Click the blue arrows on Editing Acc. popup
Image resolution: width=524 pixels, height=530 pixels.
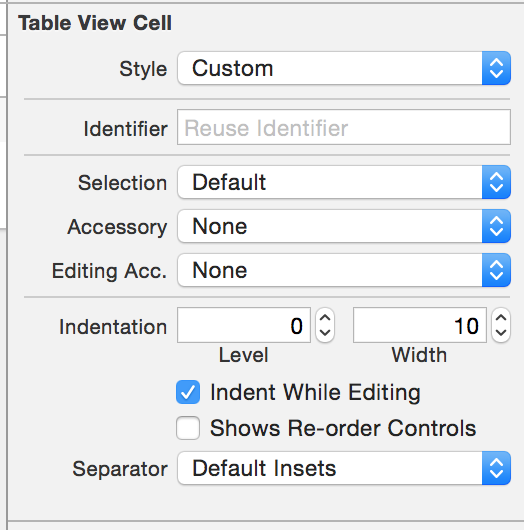pyautogui.click(x=496, y=270)
